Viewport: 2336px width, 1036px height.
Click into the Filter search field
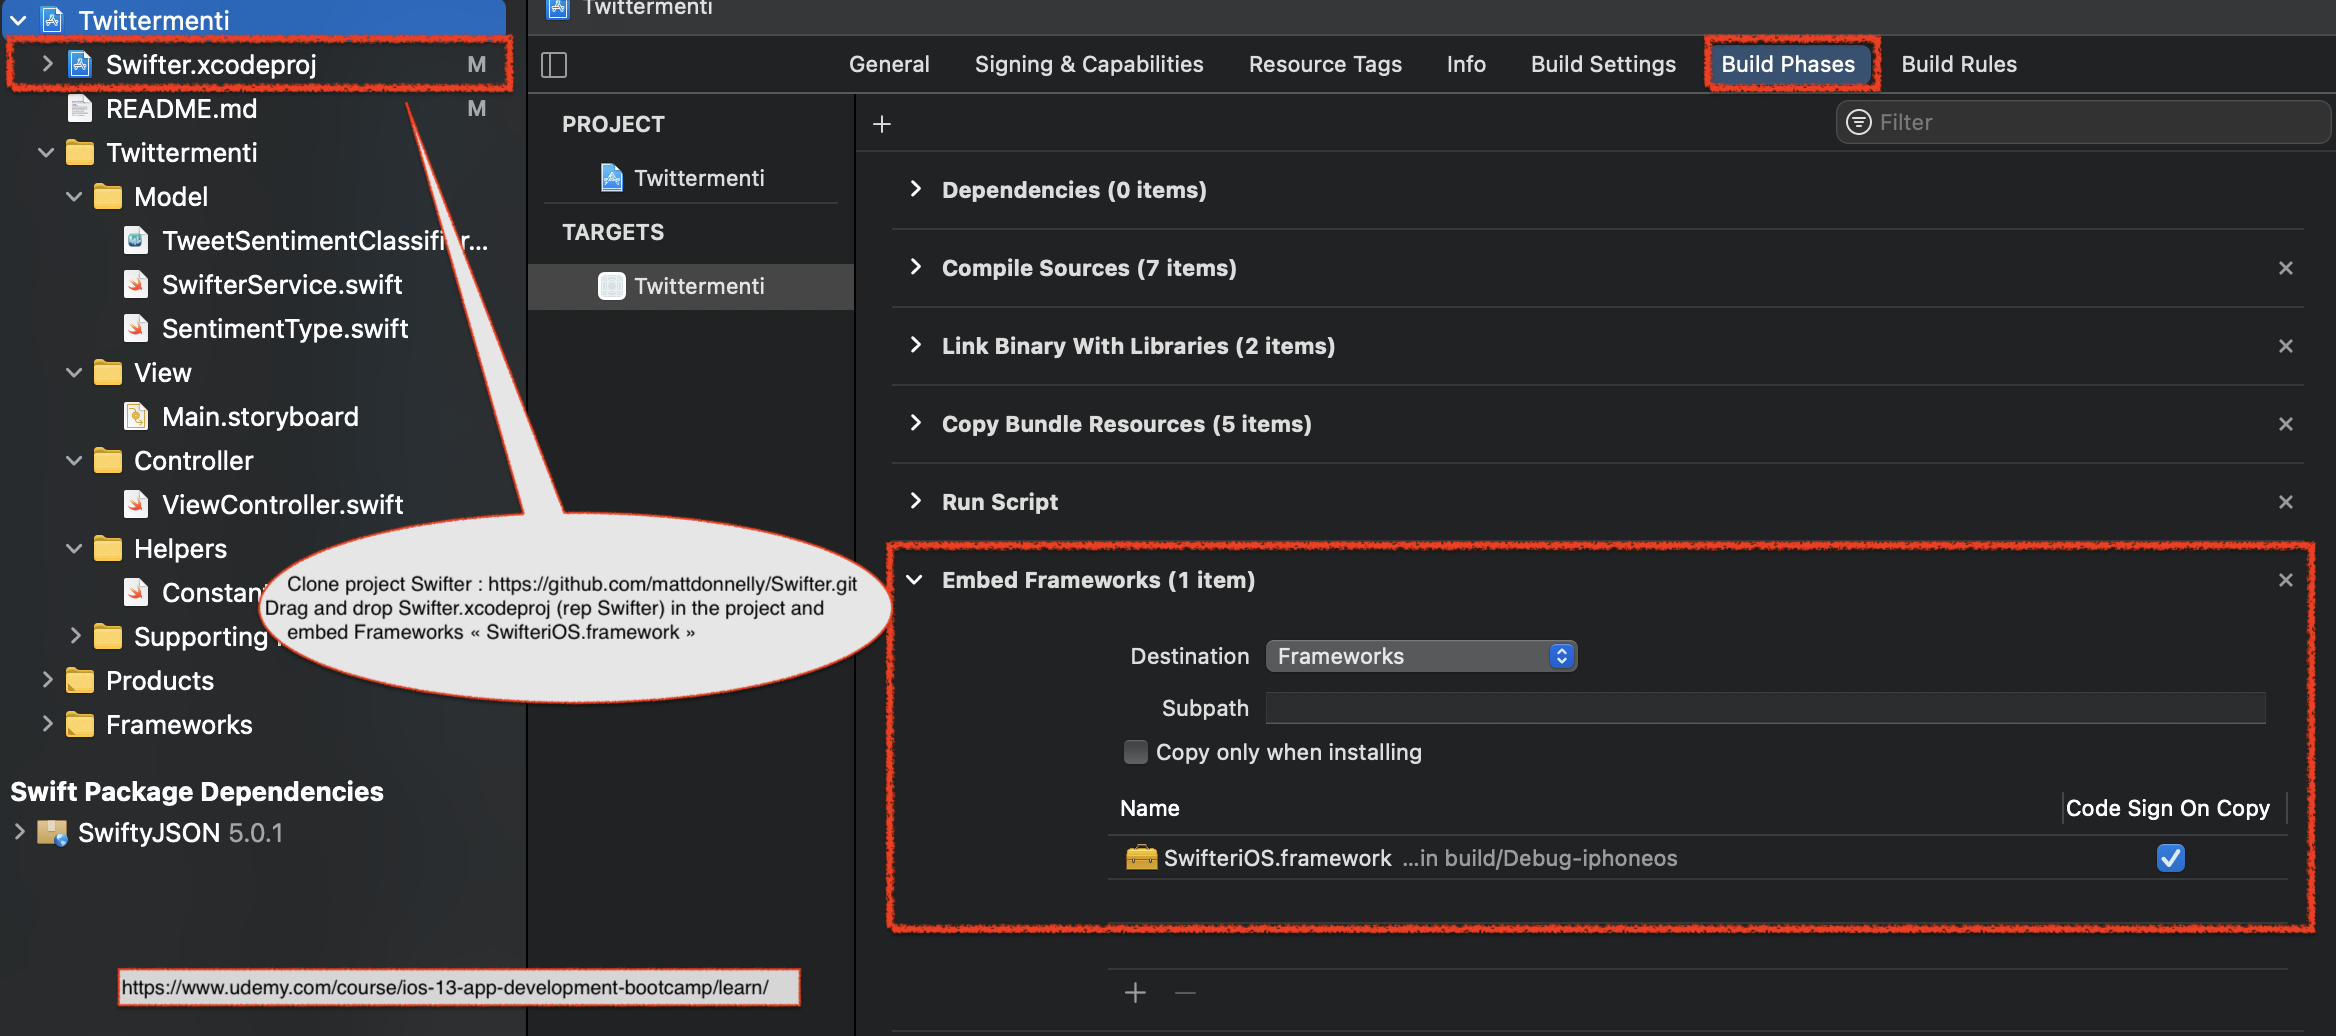pos(2083,122)
